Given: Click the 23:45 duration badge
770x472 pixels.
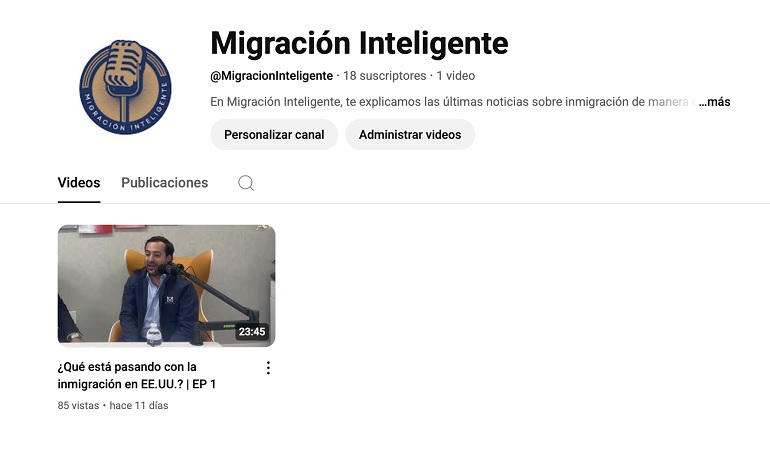Looking at the screenshot, I should click(x=252, y=332).
